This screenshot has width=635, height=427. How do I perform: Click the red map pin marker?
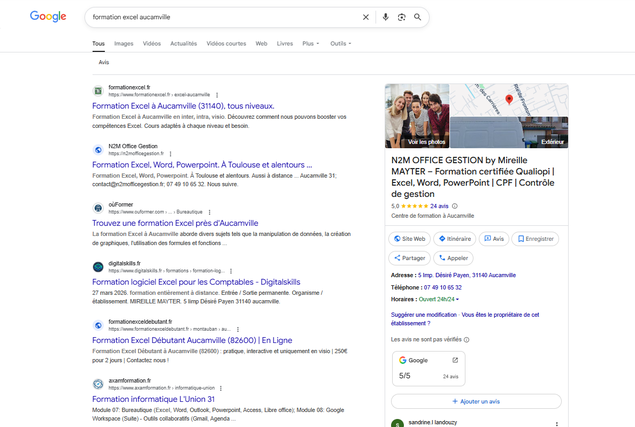tap(509, 99)
